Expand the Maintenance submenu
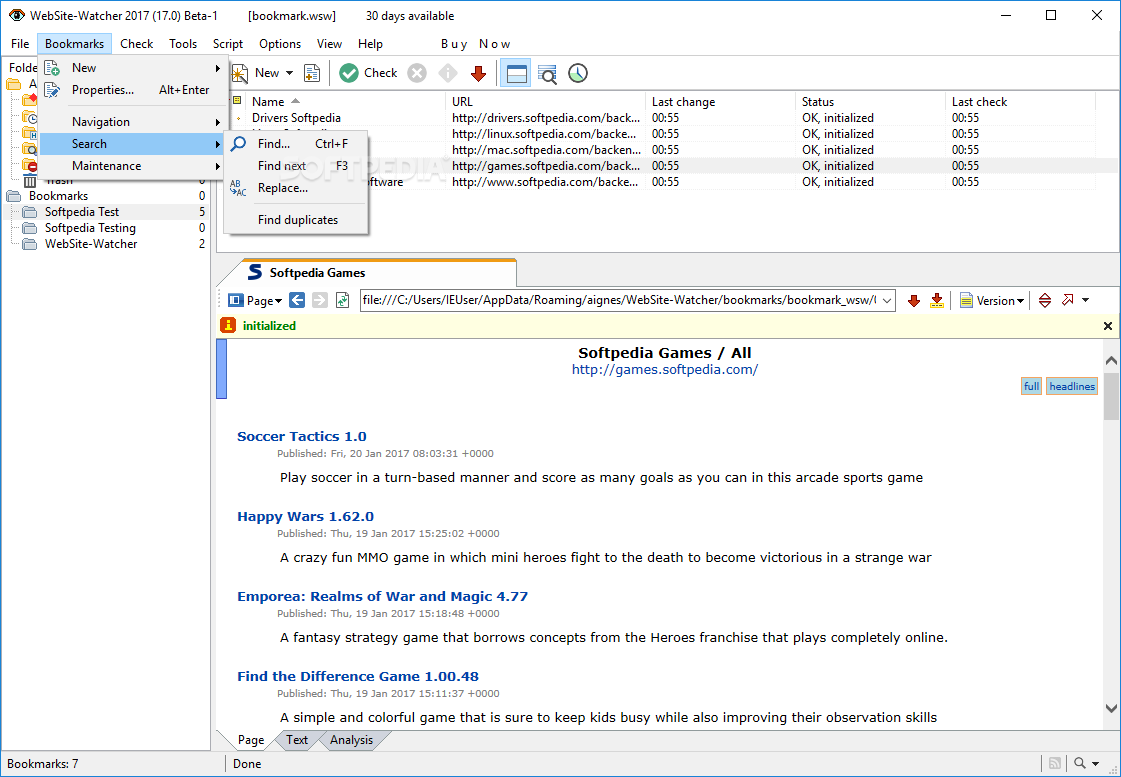Image resolution: width=1121 pixels, height=777 pixels. [x=133, y=166]
